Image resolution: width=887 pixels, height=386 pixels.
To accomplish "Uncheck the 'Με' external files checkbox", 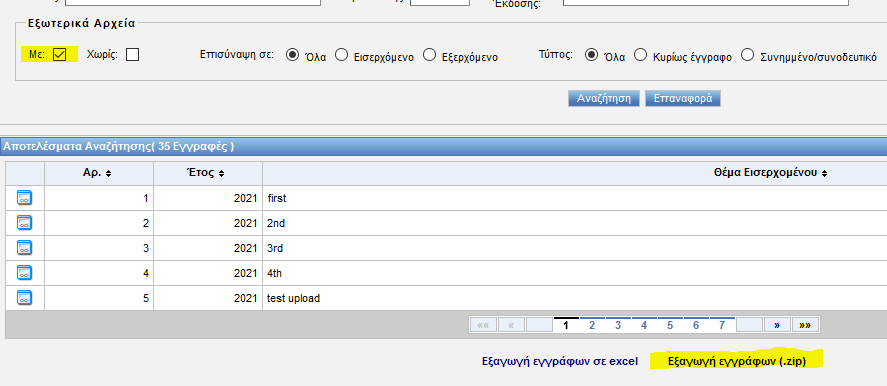I will (x=59, y=54).
